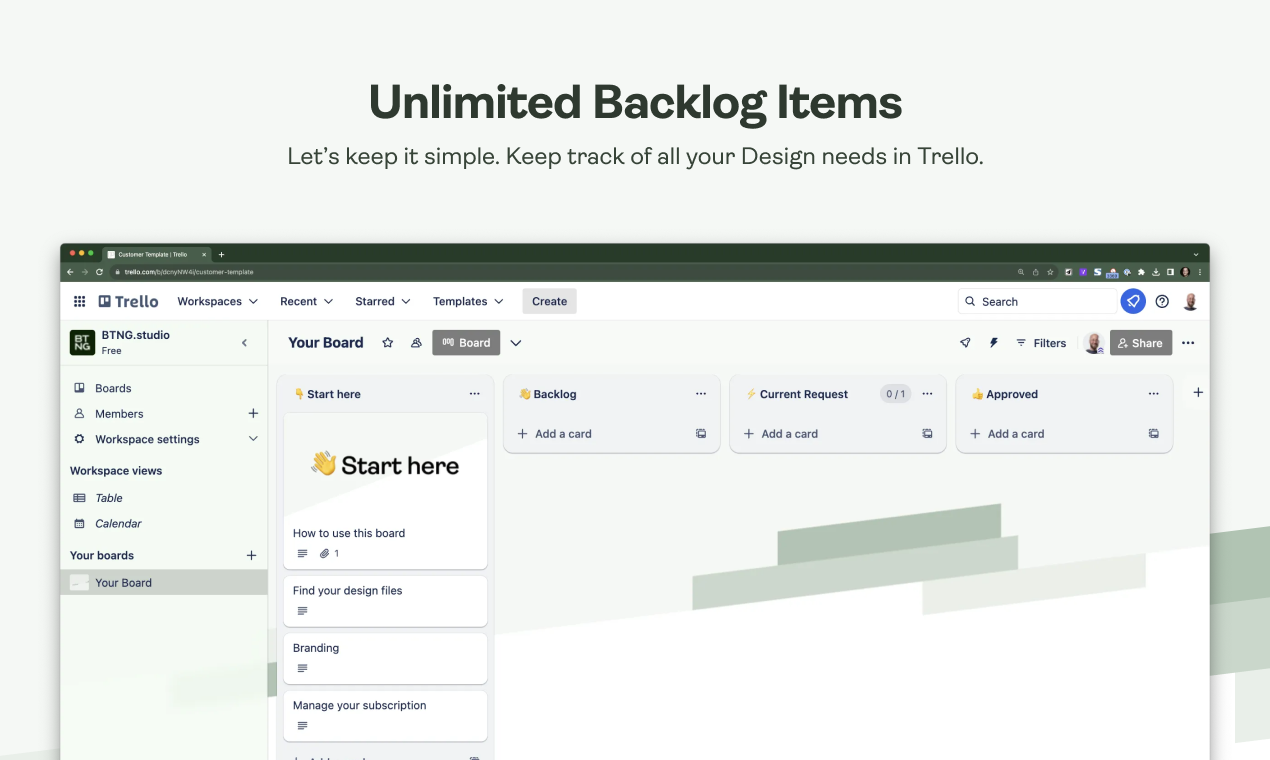The width and height of the screenshot is (1270, 760).
Task: Create card from template in Current Request
Action: click(x=927, y=434)
